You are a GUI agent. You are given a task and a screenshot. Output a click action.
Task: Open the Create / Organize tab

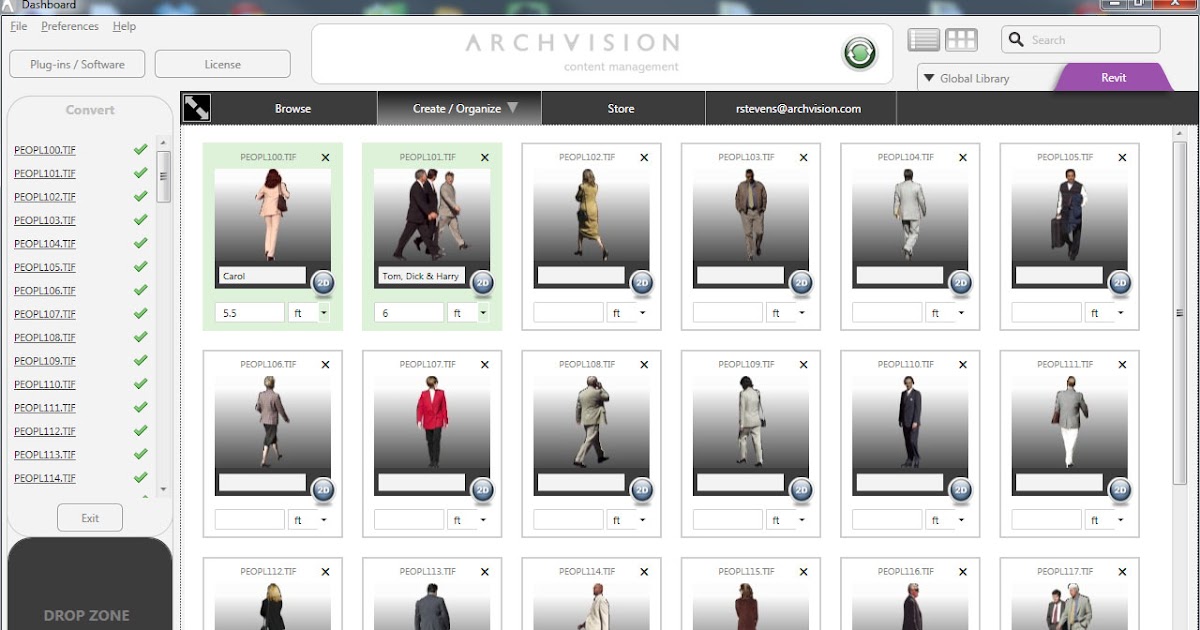459,108
